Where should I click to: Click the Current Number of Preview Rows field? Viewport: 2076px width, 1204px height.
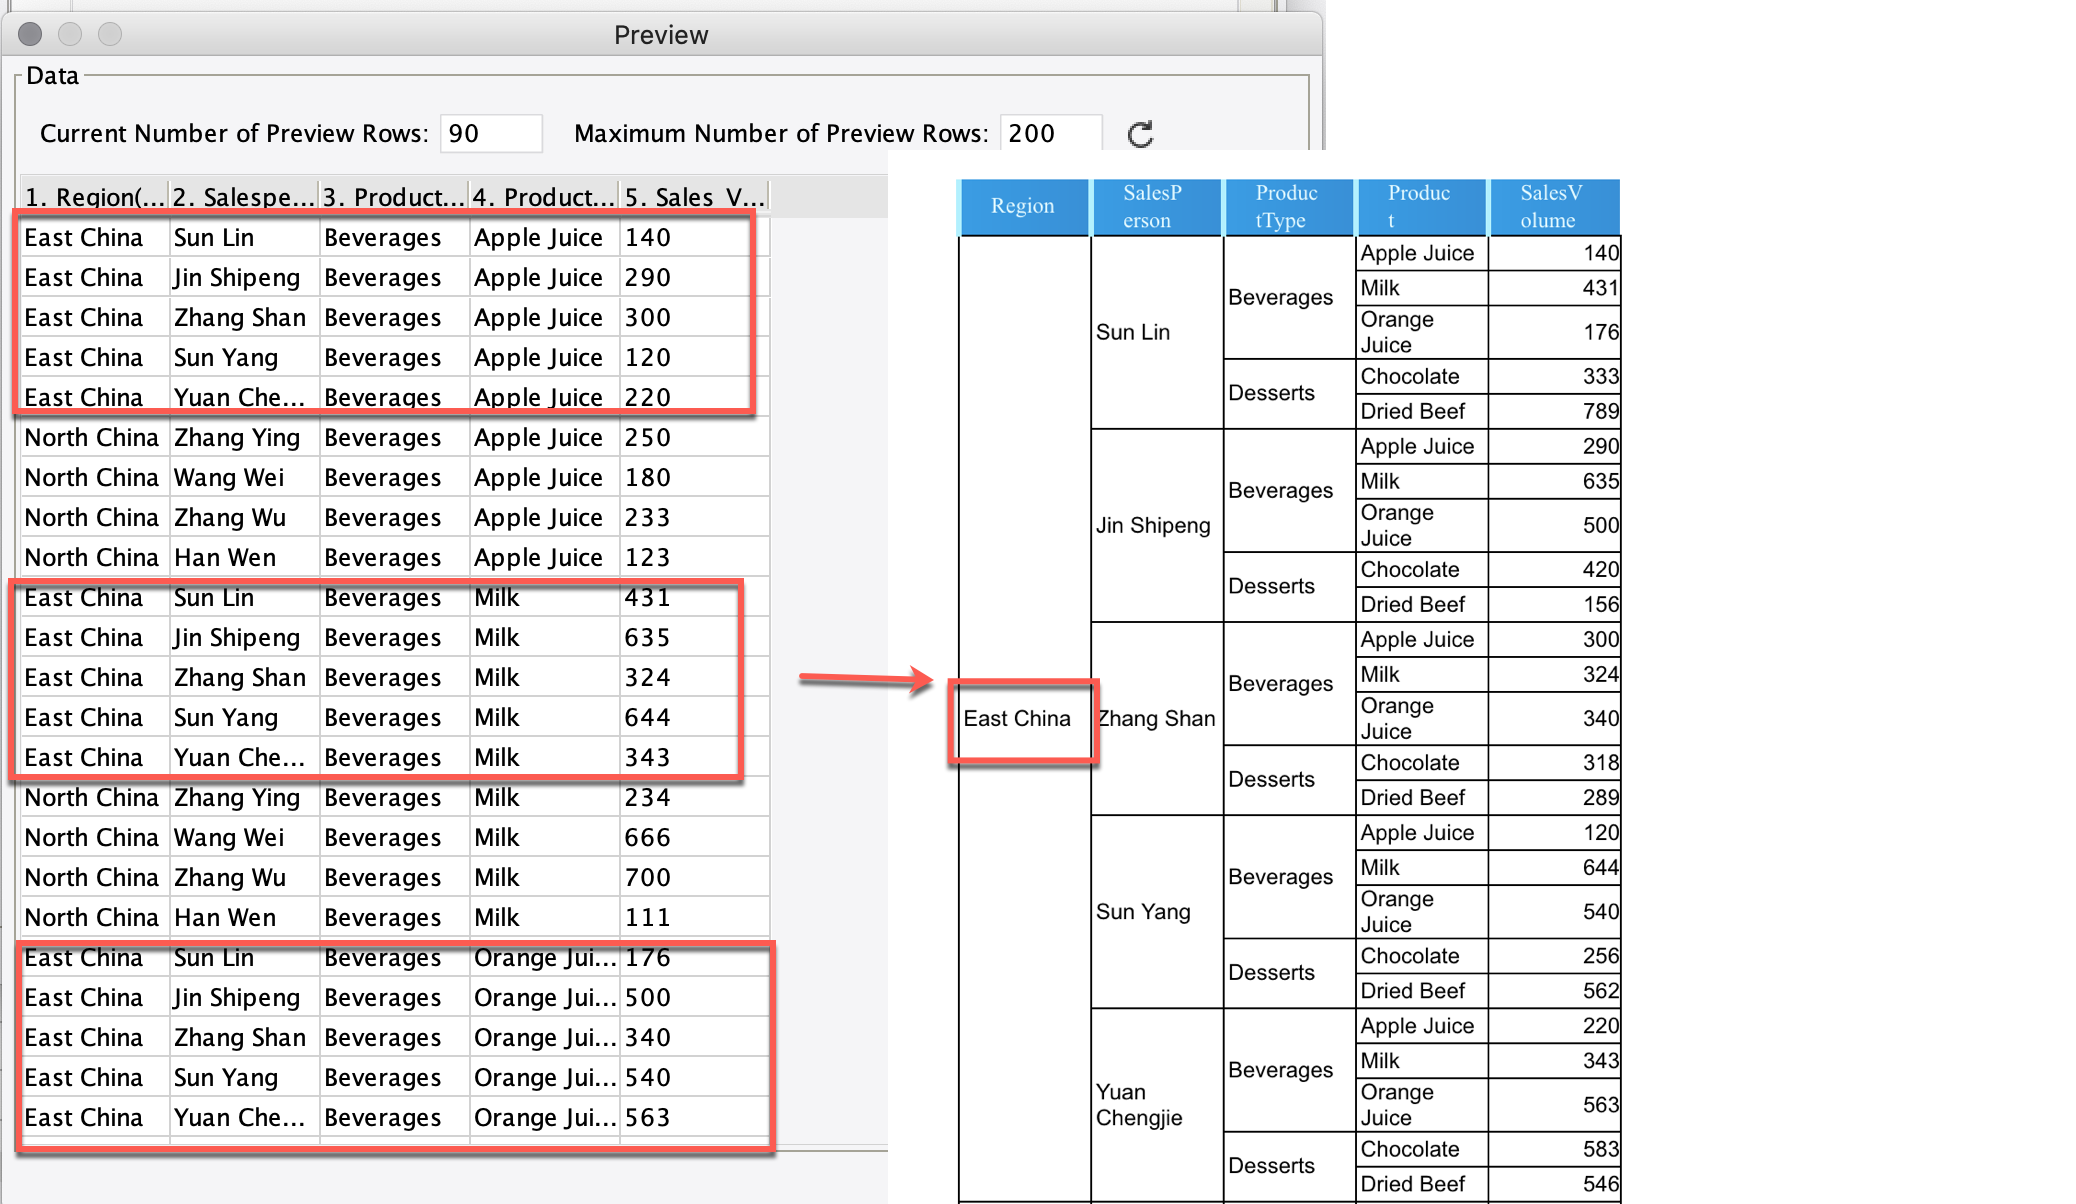click(x=491, y=134)
